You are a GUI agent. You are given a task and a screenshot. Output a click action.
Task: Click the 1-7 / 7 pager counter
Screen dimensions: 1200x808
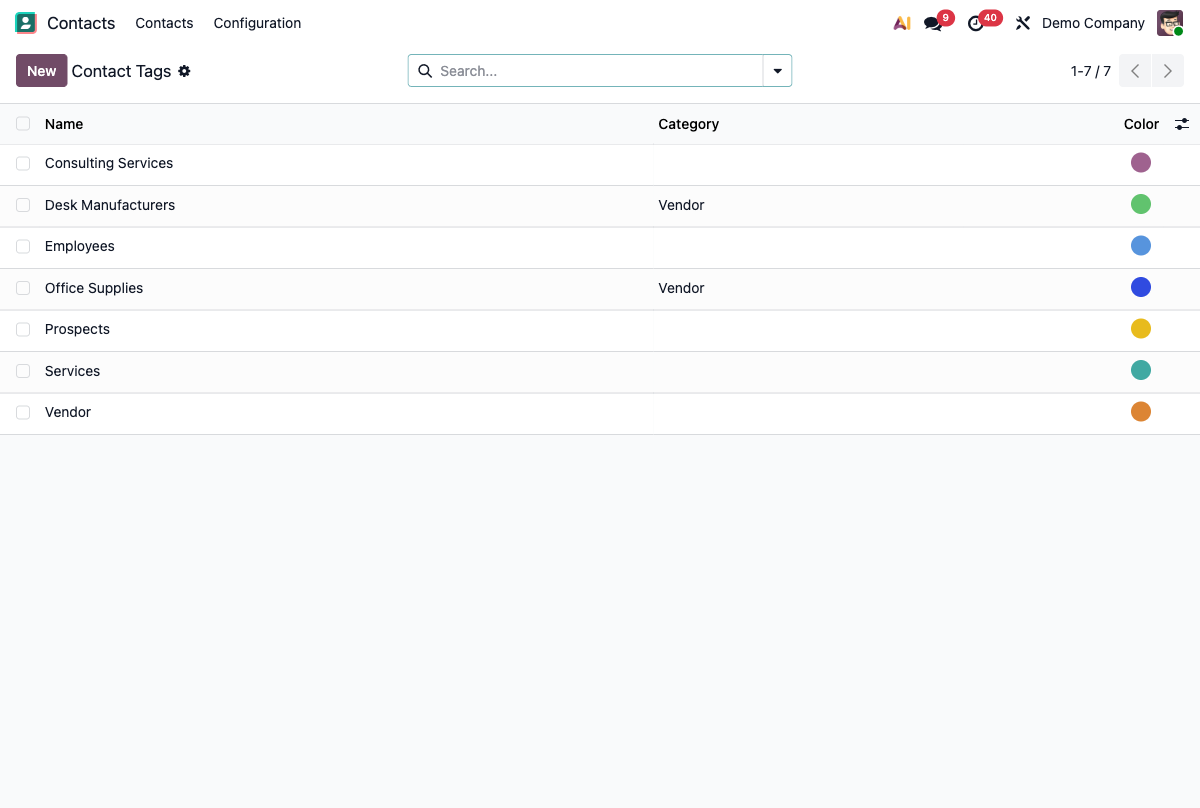click(1091, 71)
